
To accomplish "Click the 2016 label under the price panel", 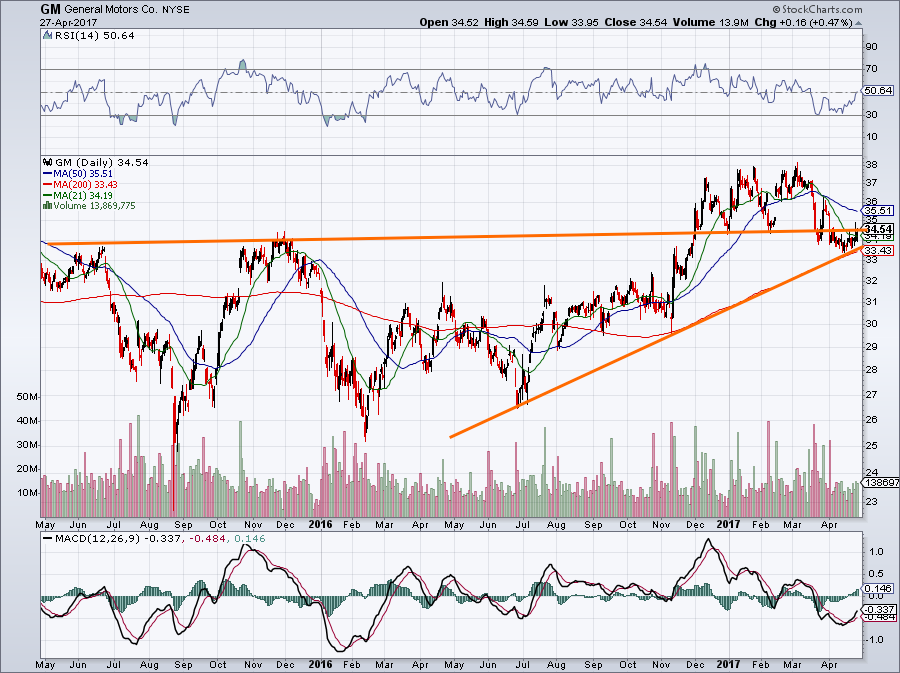I will 320,524.
